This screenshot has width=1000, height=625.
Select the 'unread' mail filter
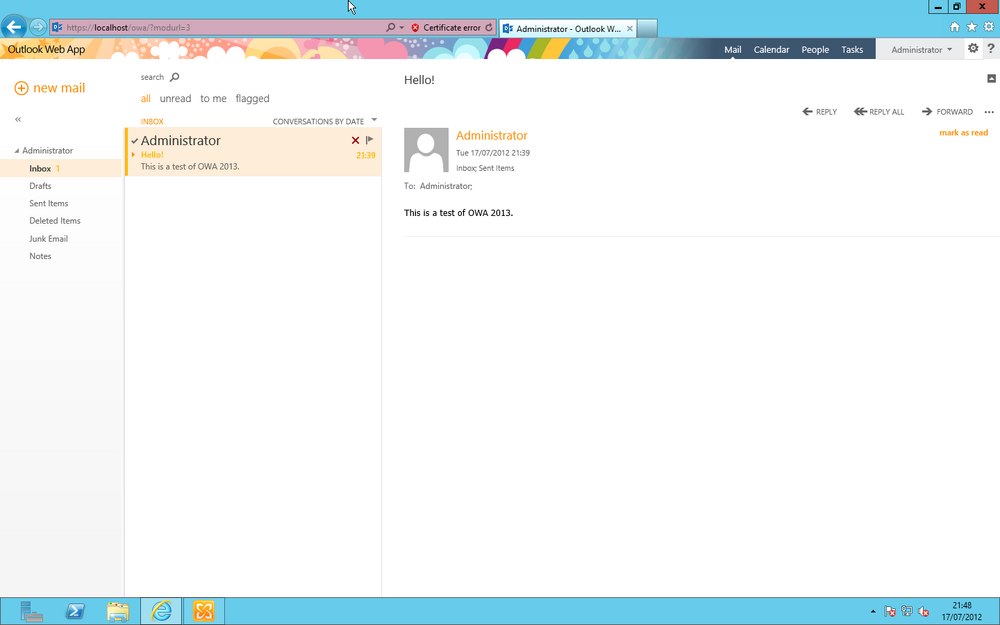coord(175,98)
